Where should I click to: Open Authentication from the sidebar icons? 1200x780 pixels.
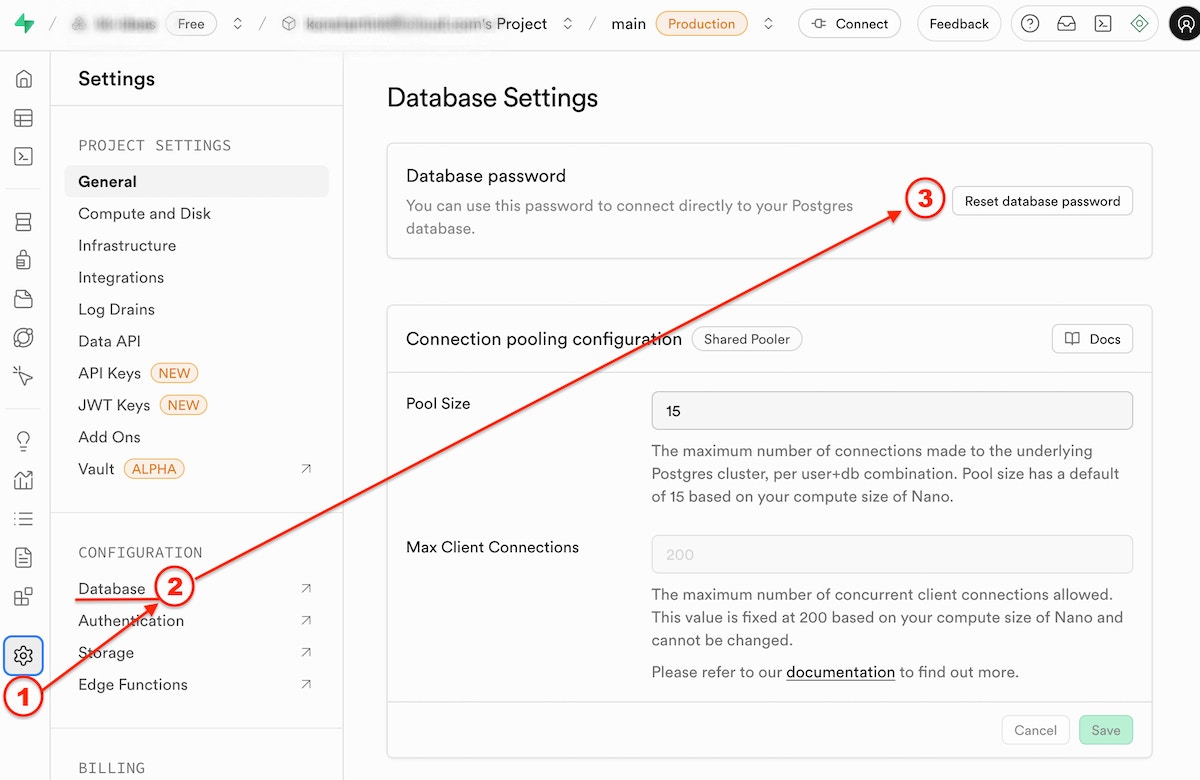(23, 258)
